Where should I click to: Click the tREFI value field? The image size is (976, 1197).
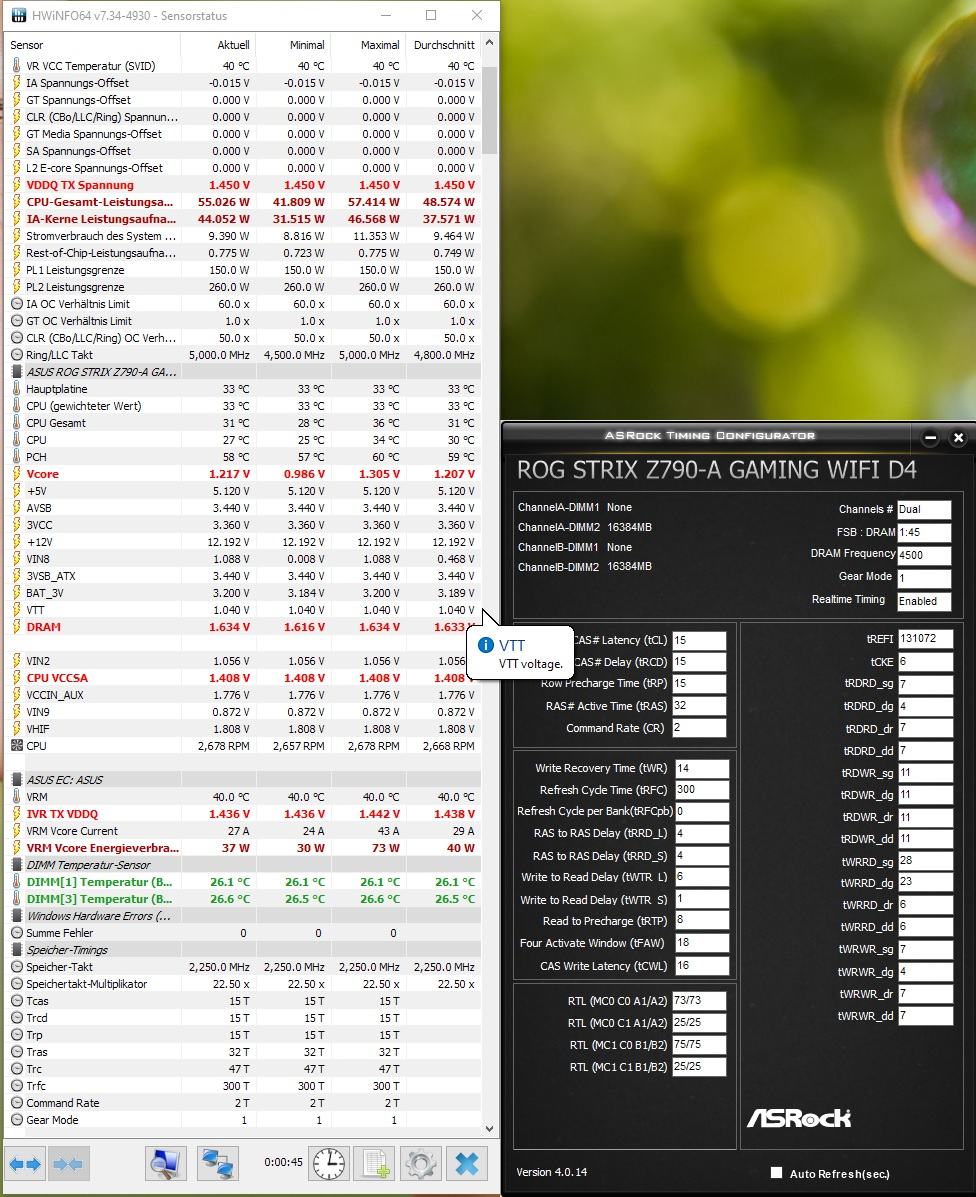(925, 639)
